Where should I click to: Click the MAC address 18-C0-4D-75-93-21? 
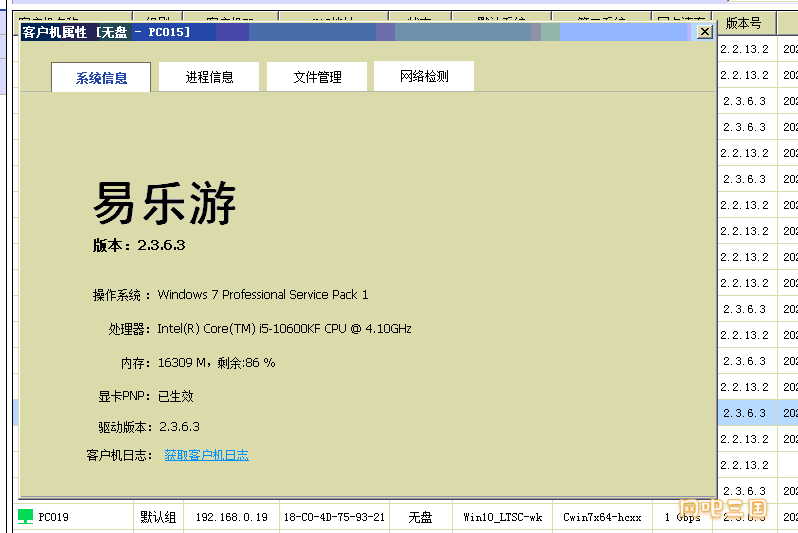pos(334,517)
